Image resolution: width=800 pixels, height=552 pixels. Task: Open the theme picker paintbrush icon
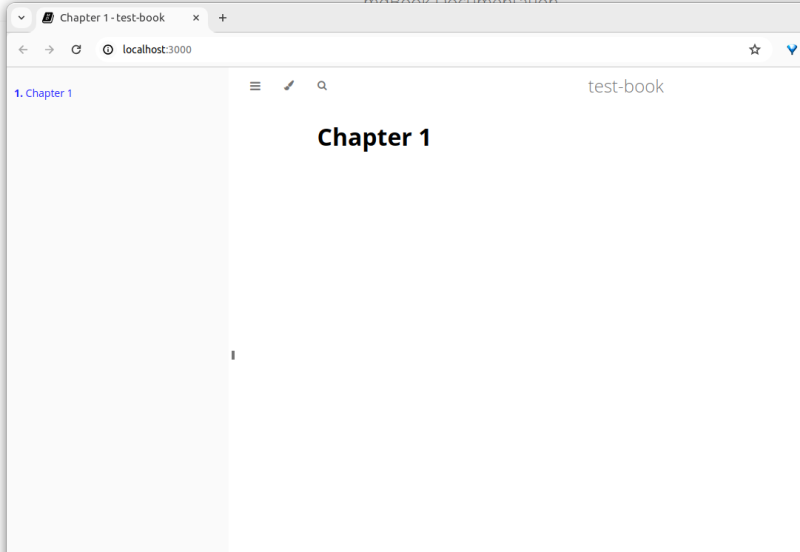click(289, 86)
